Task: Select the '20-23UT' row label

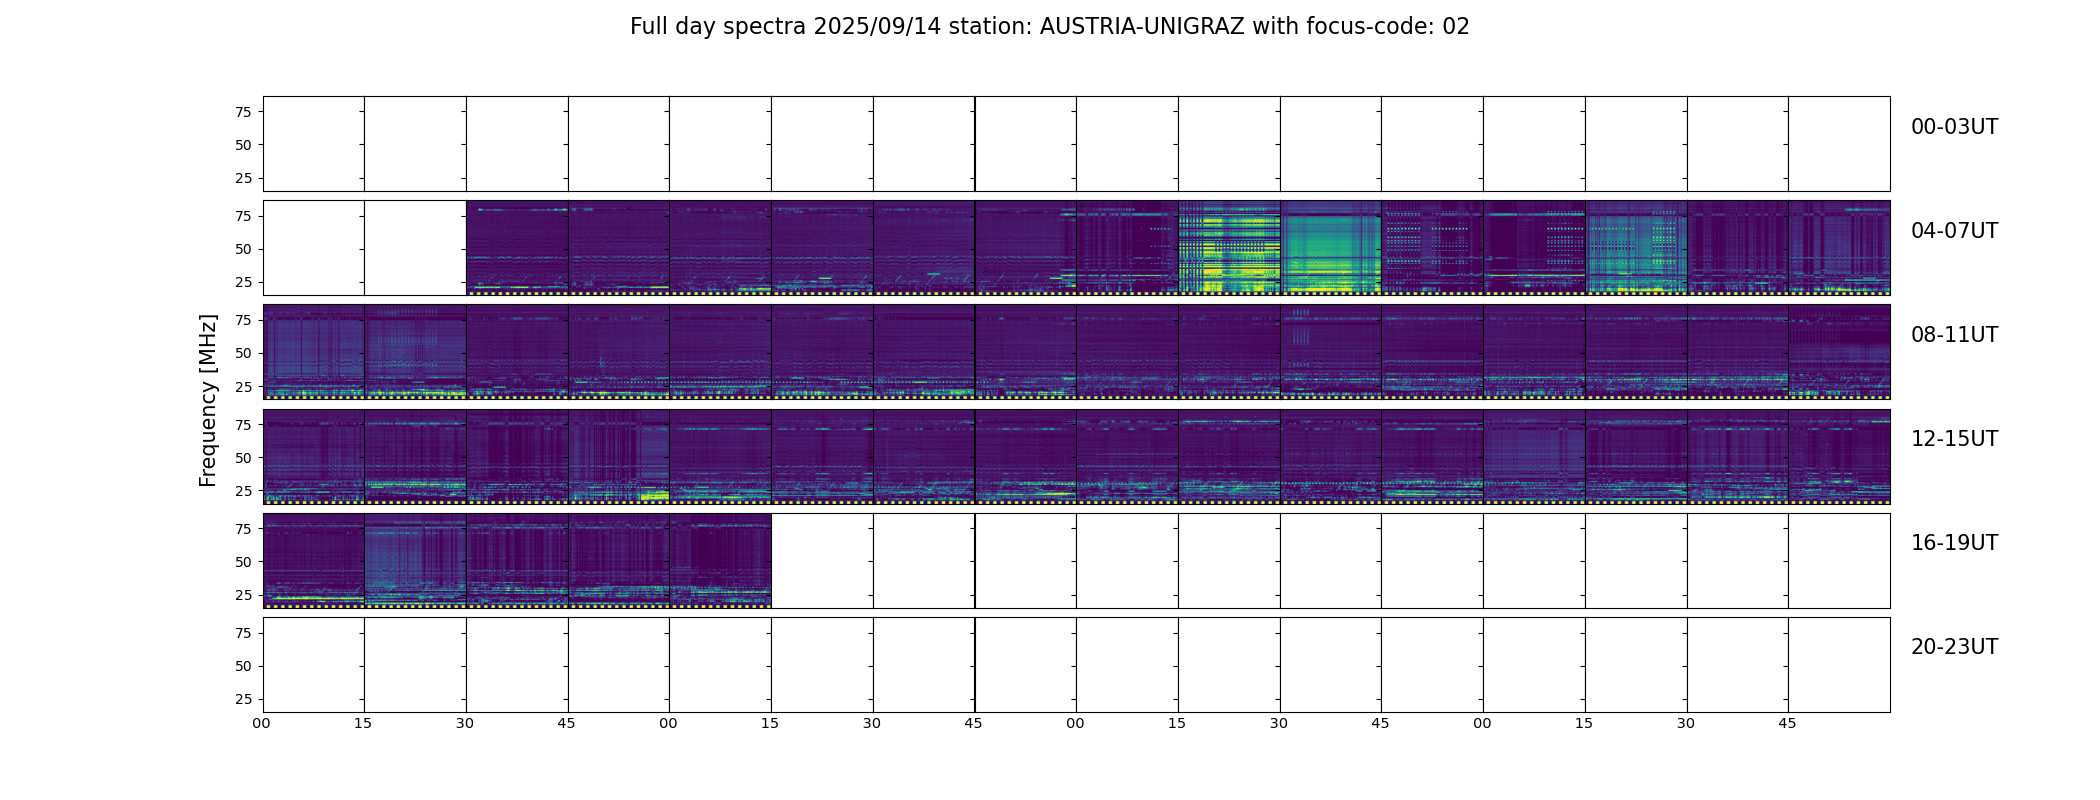Action: [1954, 647]
